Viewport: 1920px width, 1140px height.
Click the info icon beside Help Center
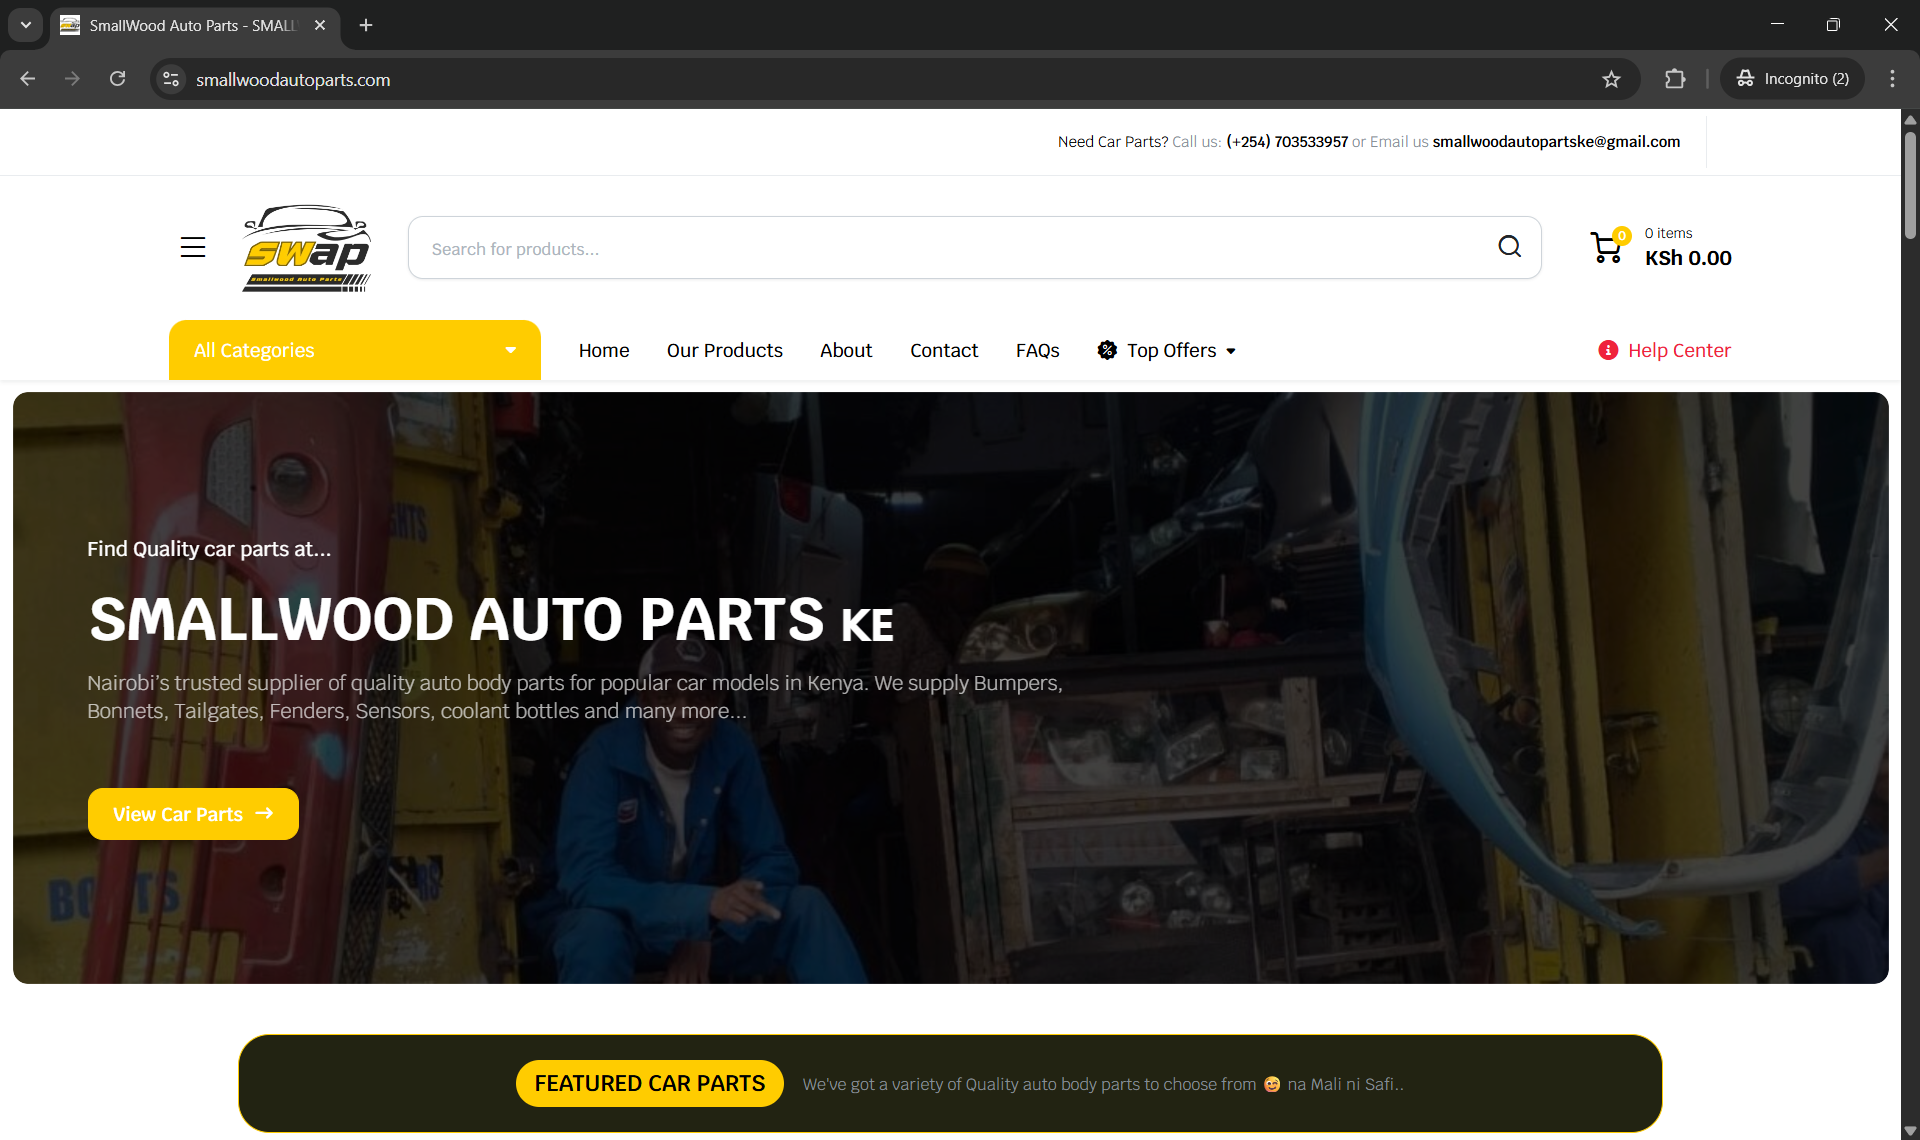1607,350
